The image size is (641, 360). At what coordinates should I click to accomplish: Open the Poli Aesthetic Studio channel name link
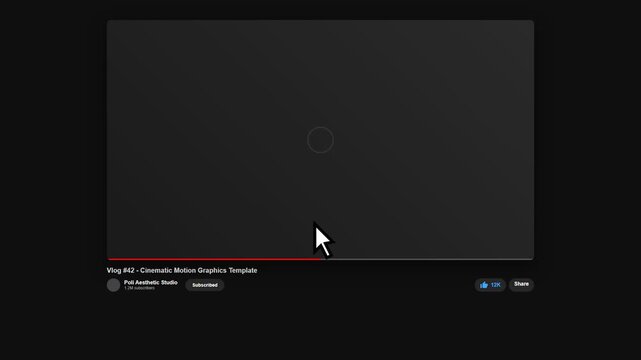[x=151, y=282]
